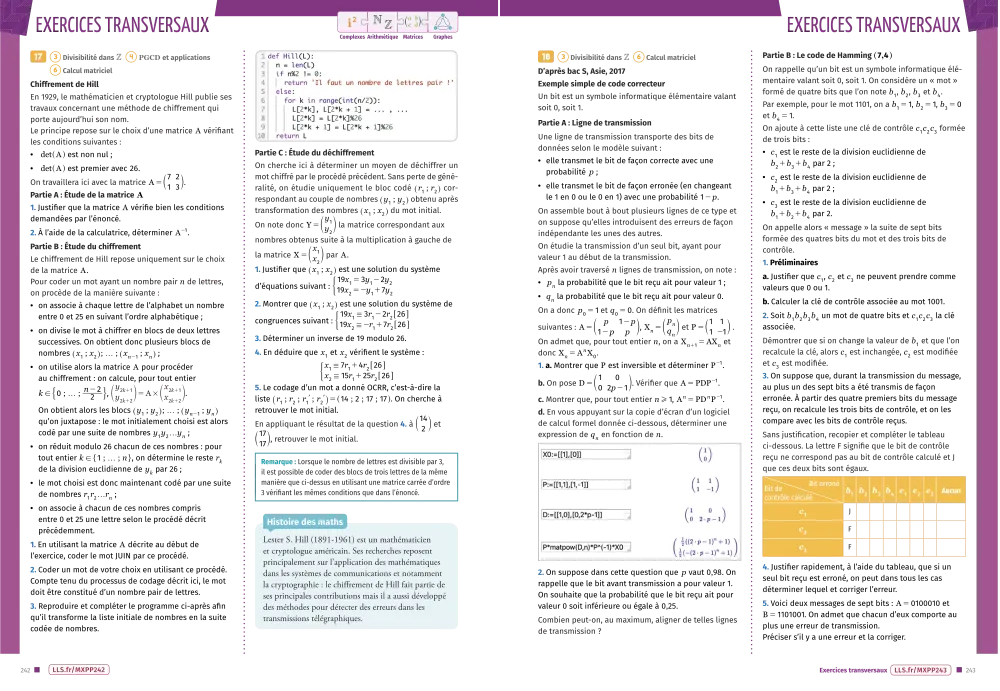The width and height of the screenshot is (1000, 691).
Task: Click the Histoire des maths heading tab
Action: tap(305, 521)
